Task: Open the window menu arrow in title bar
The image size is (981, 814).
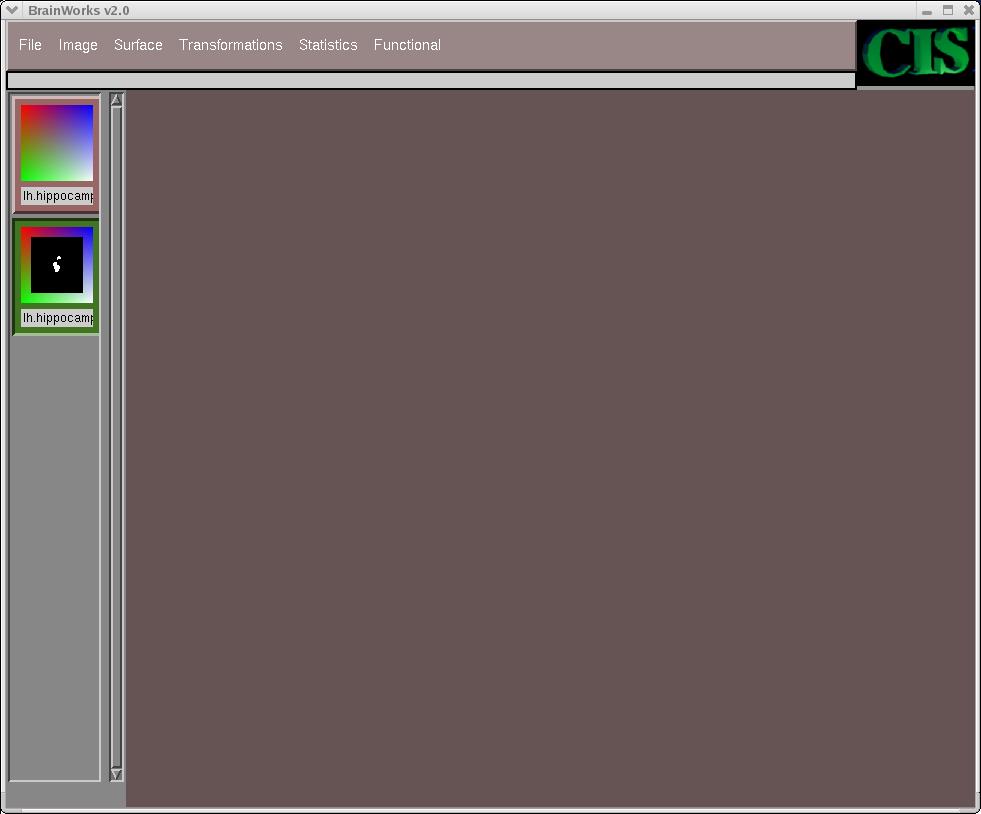Action: coord(12,10)
